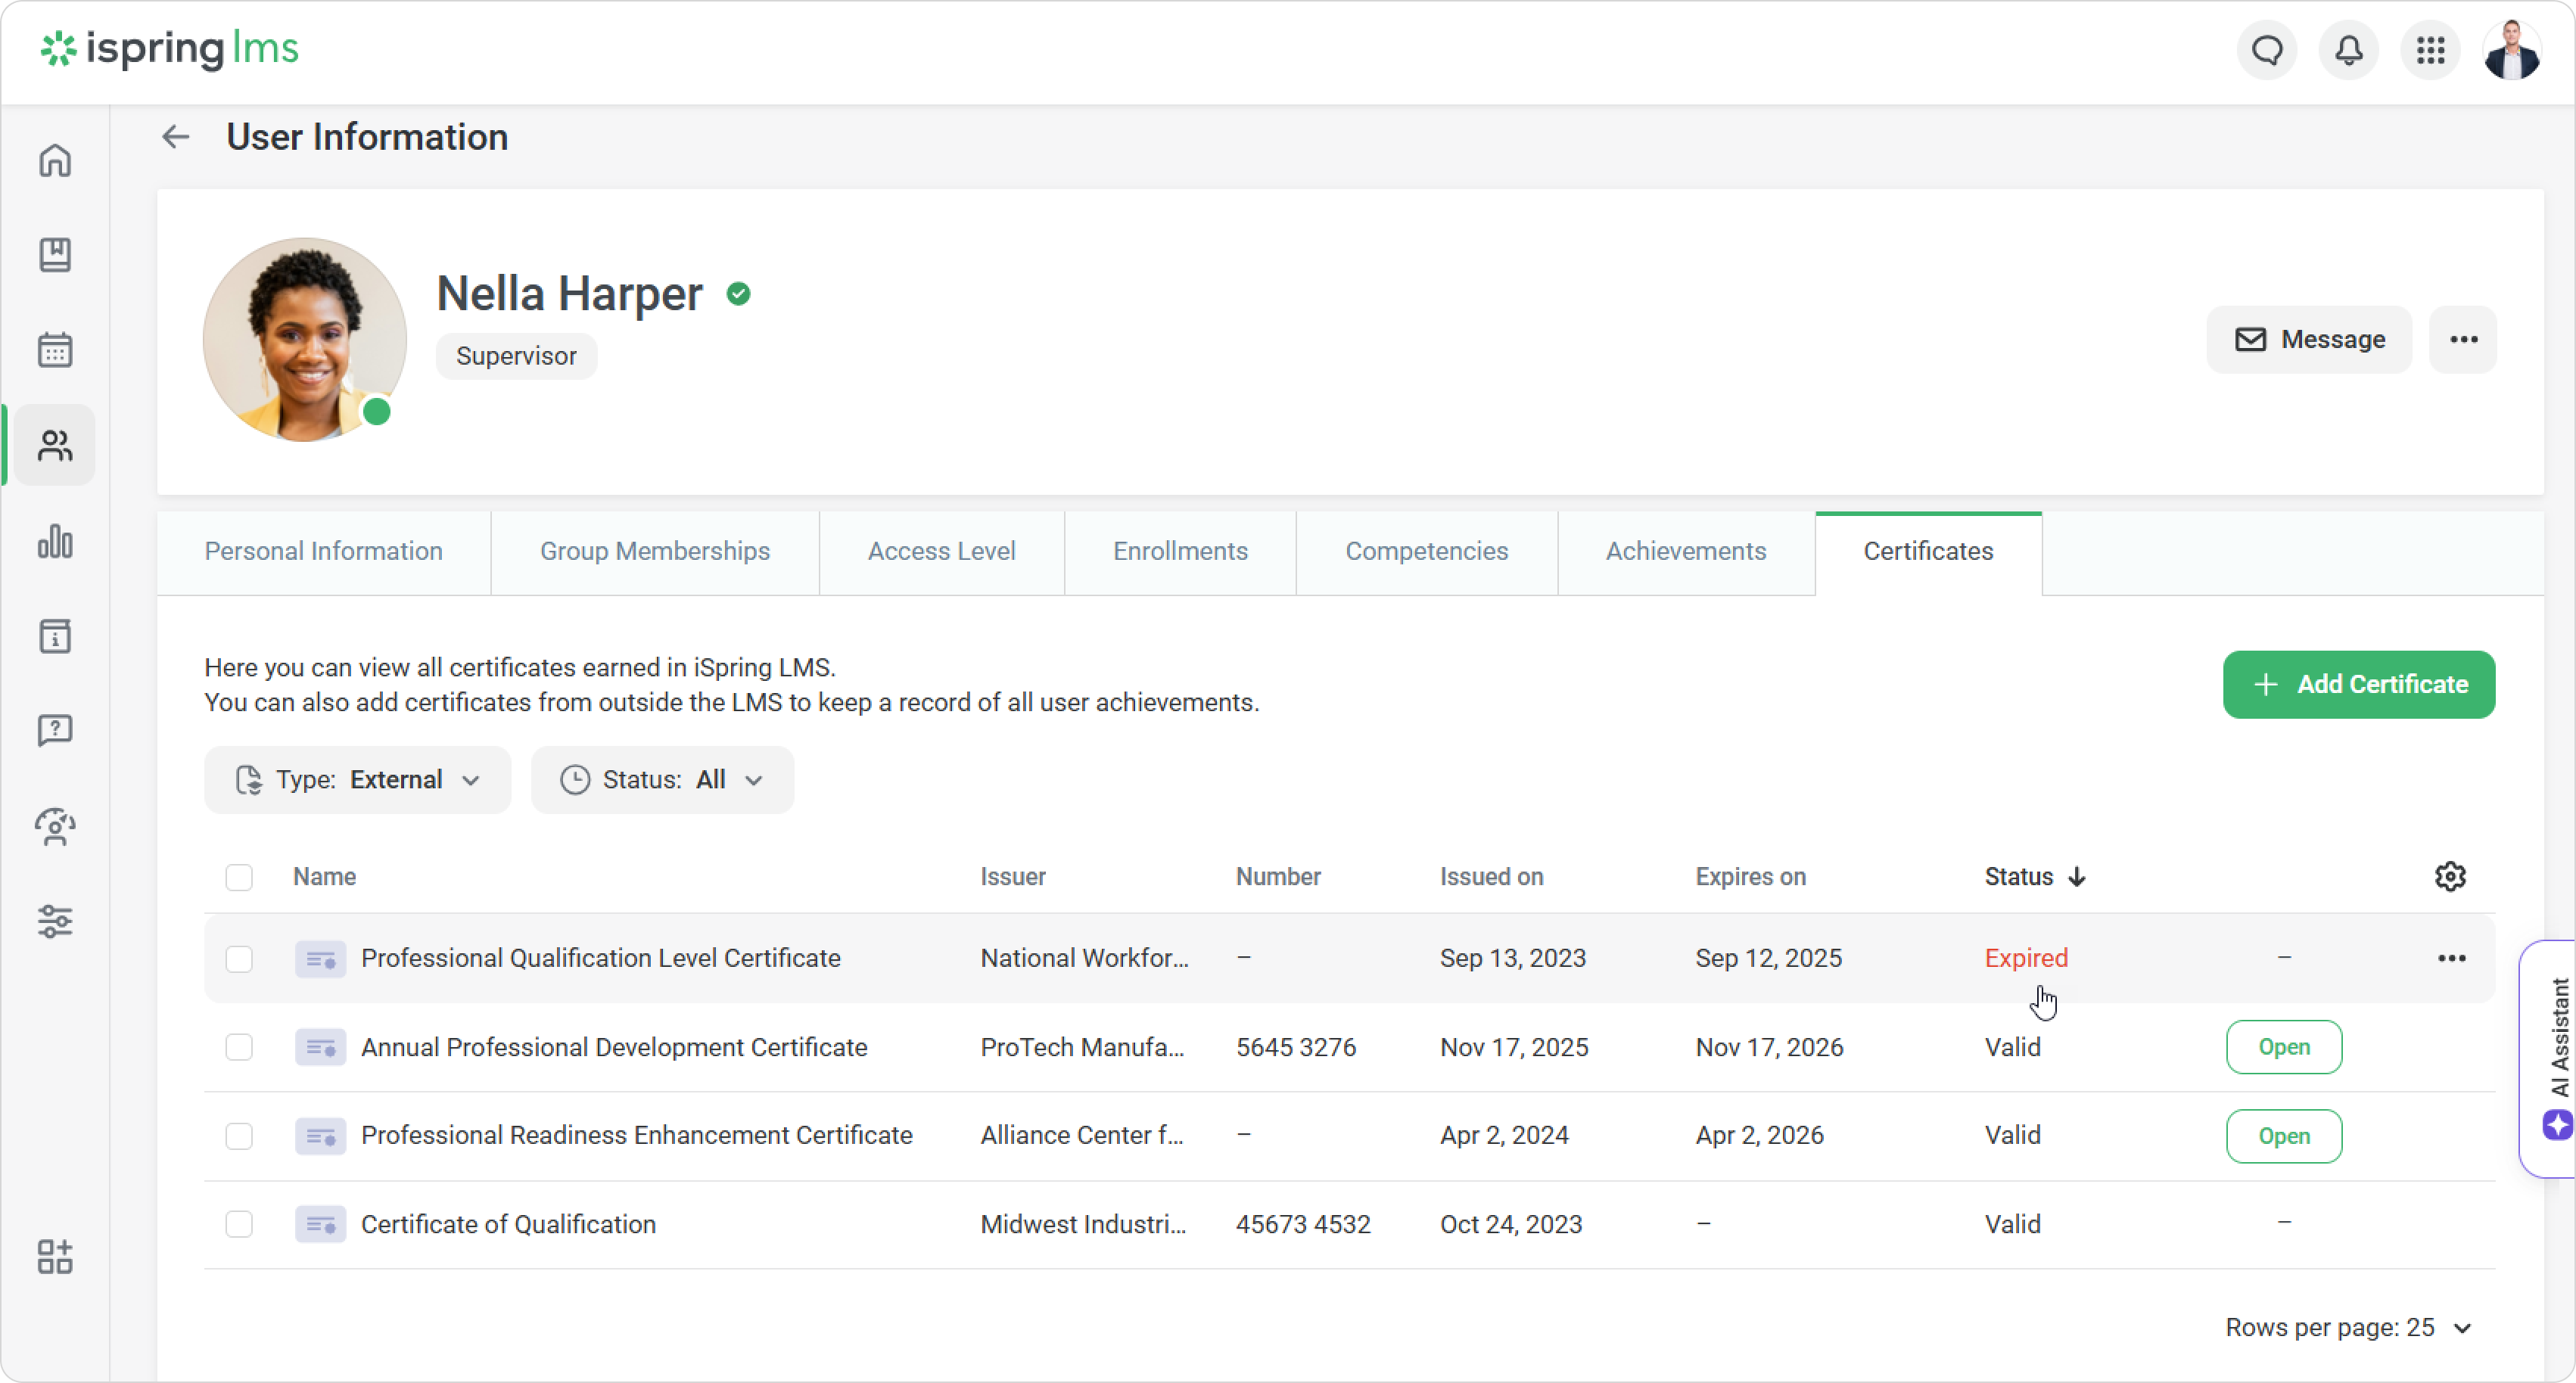Open table column settings gear

(2449, 876)
